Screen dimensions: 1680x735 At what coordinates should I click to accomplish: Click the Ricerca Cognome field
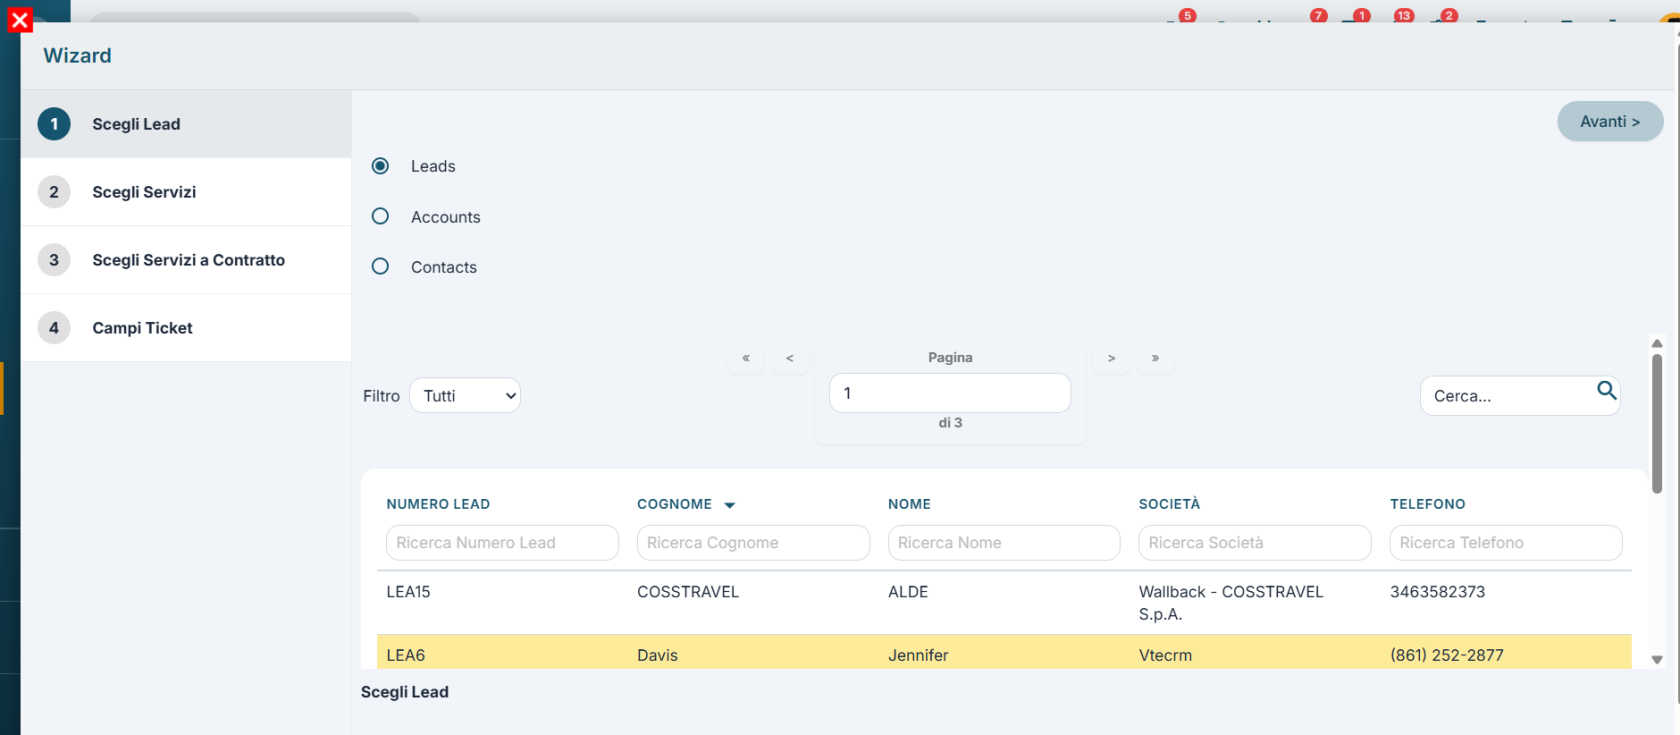click(753, 543)
